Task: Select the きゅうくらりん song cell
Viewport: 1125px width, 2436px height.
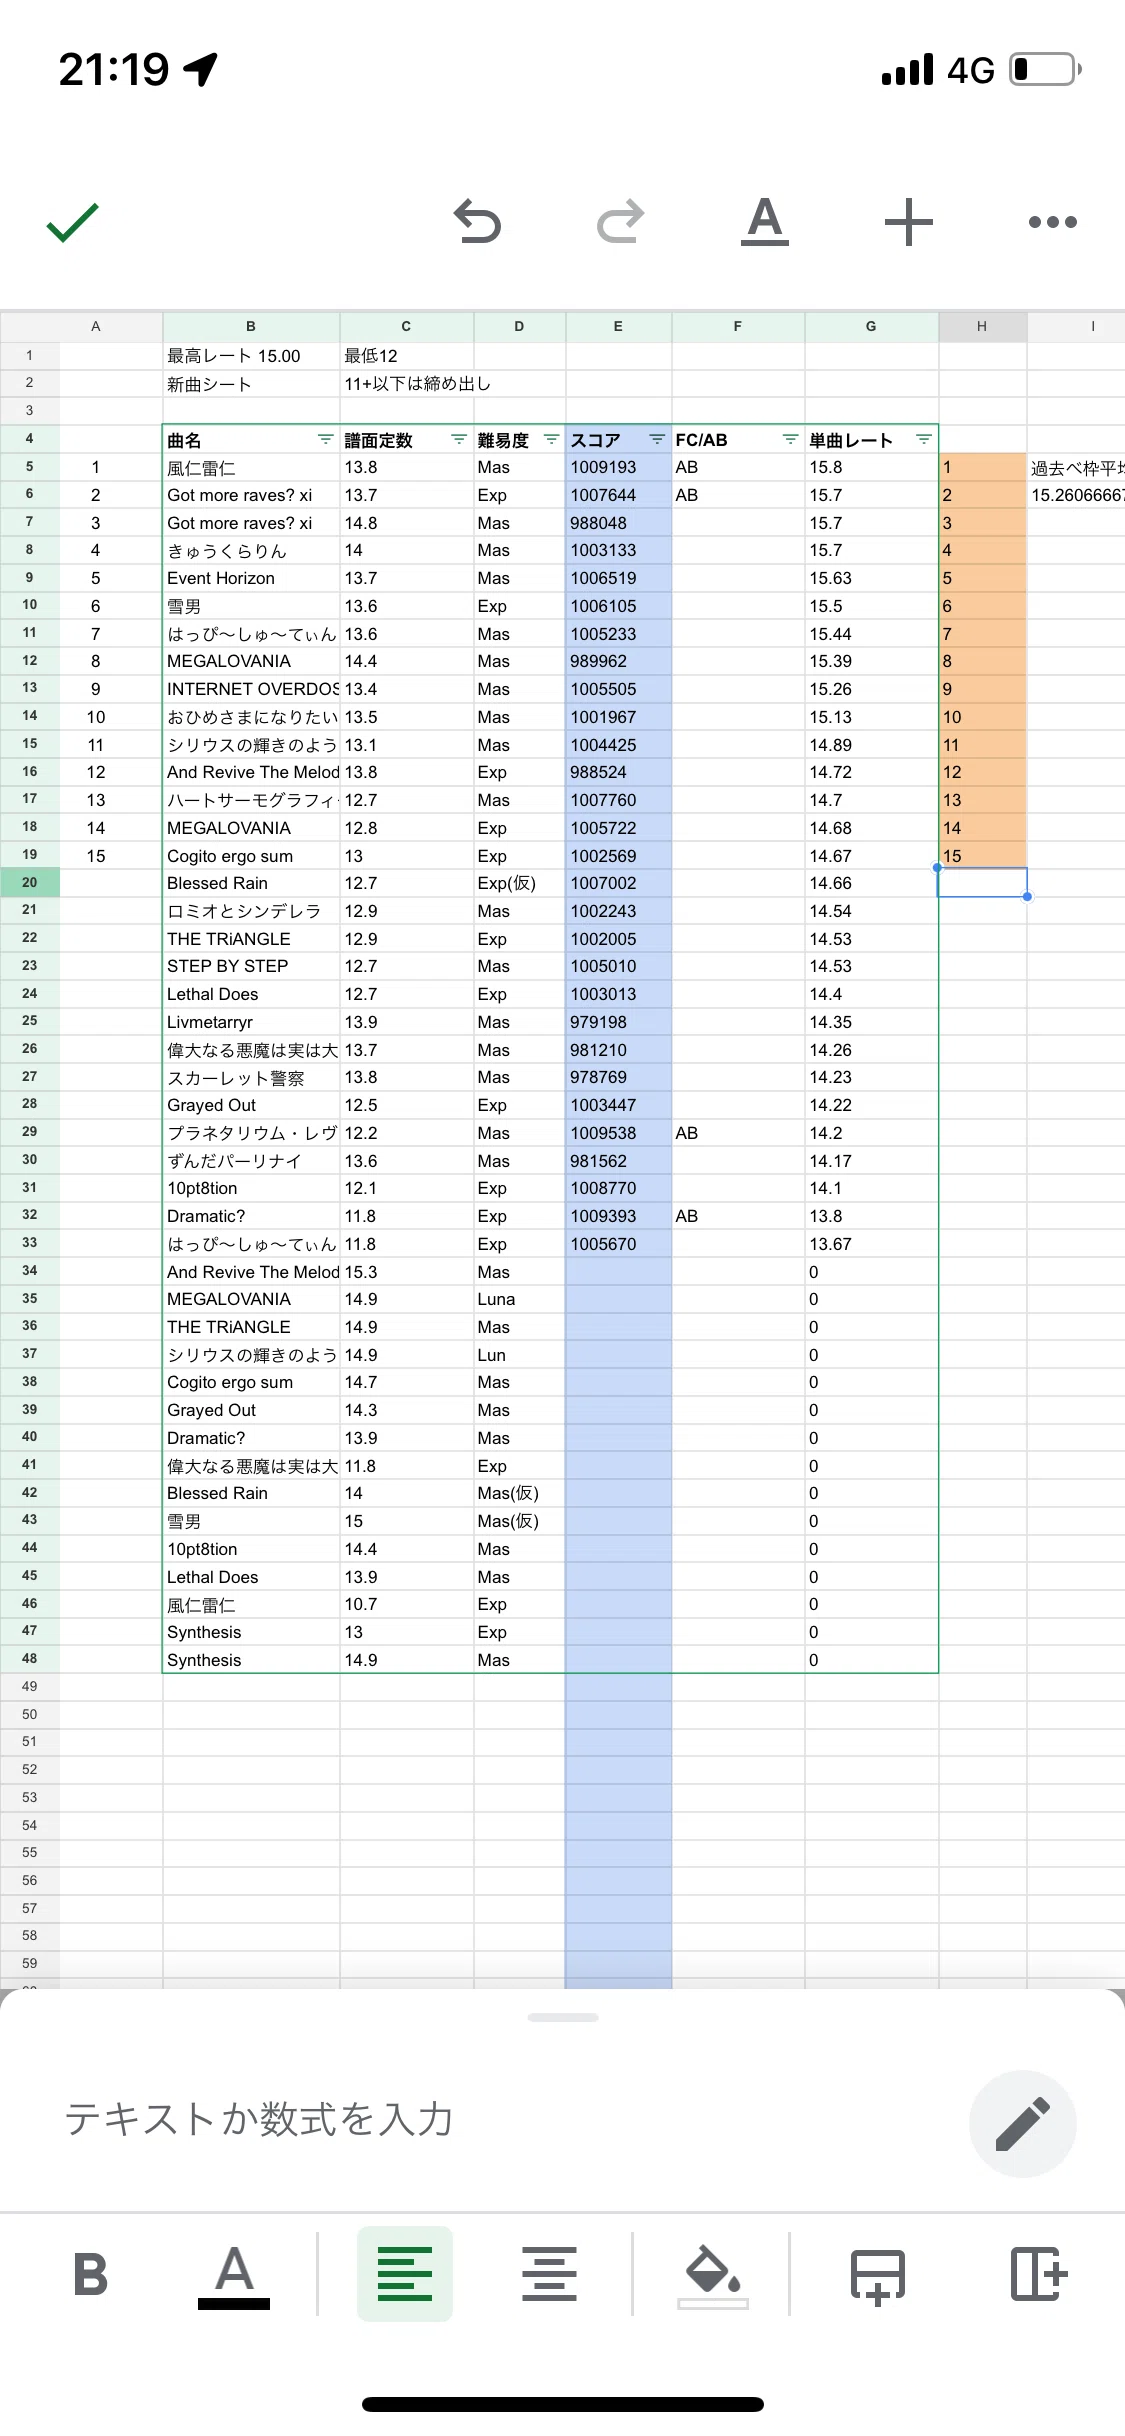Action: (x=251, y=550)
